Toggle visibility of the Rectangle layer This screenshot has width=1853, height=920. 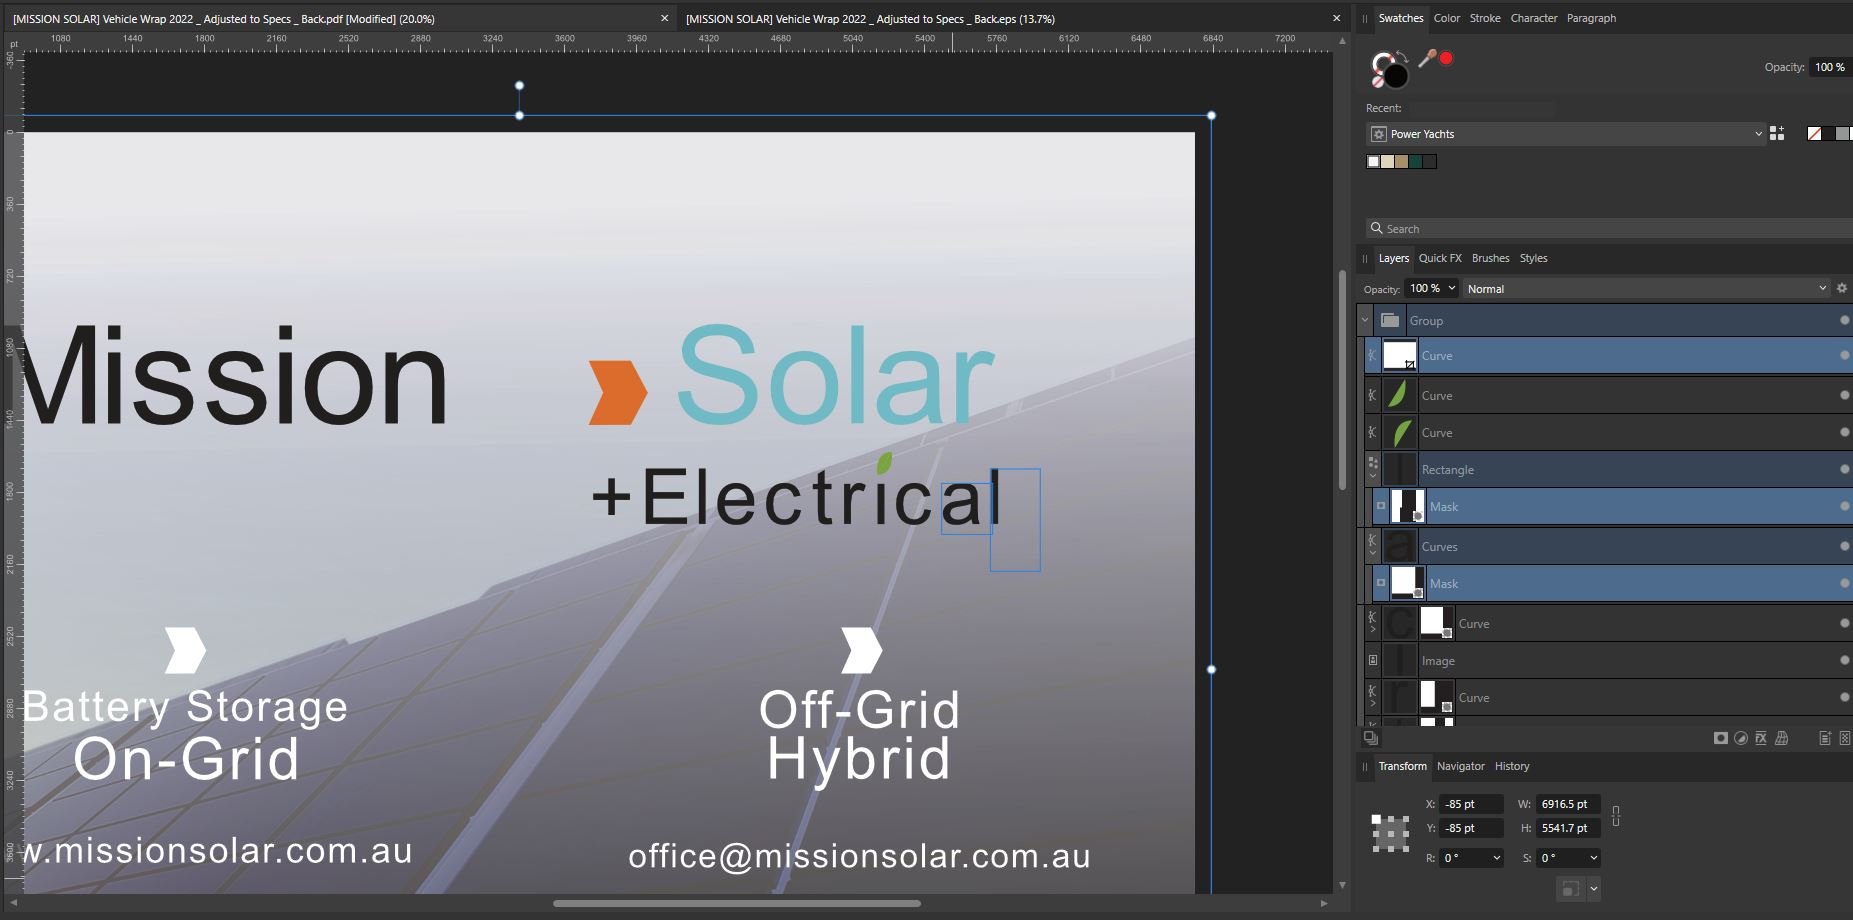pyautogui.click(x=1844, y=469)
